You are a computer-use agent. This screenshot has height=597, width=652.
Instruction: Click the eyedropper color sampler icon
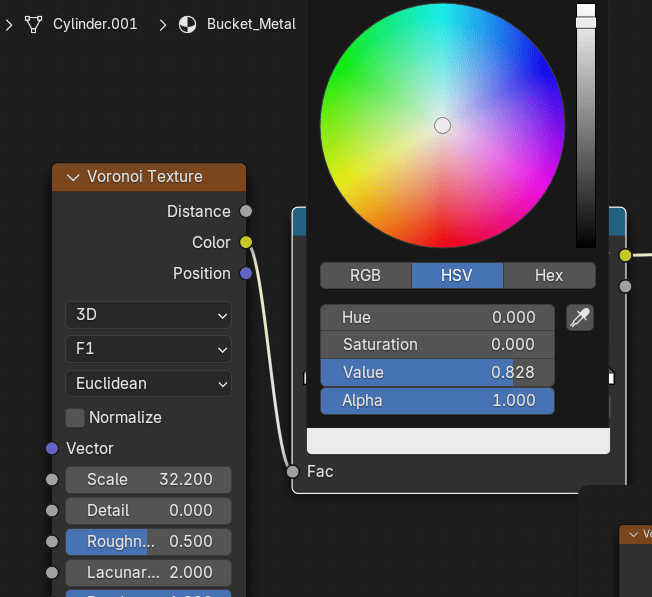coord(580,318)
